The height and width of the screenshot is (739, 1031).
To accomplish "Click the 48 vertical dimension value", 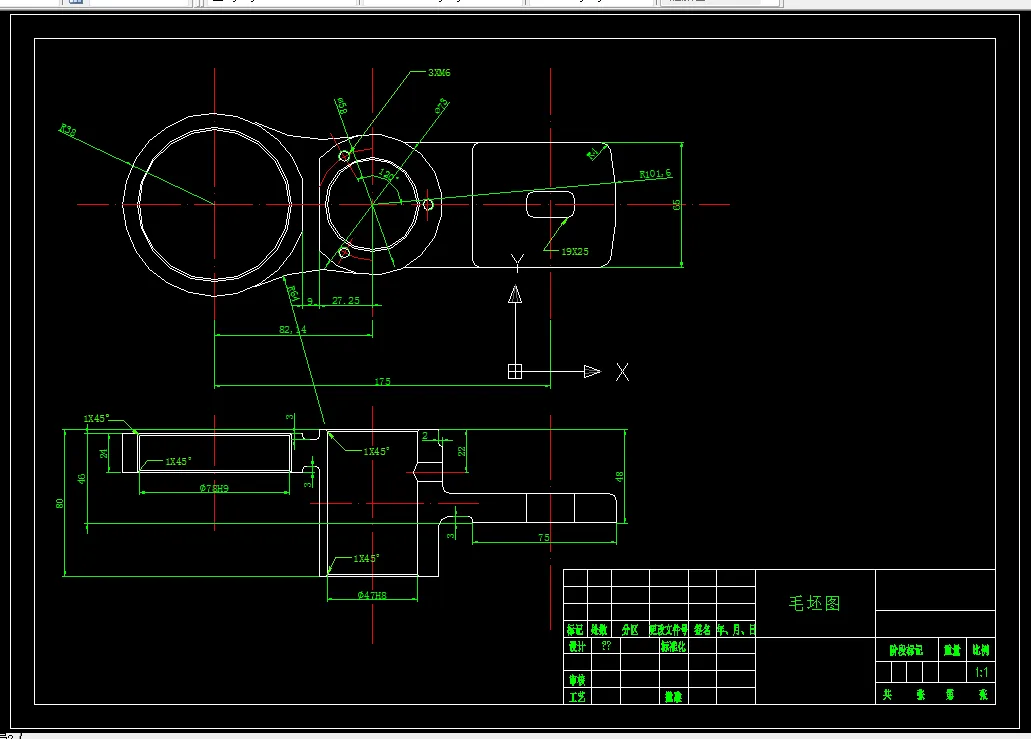I will 619,477.
